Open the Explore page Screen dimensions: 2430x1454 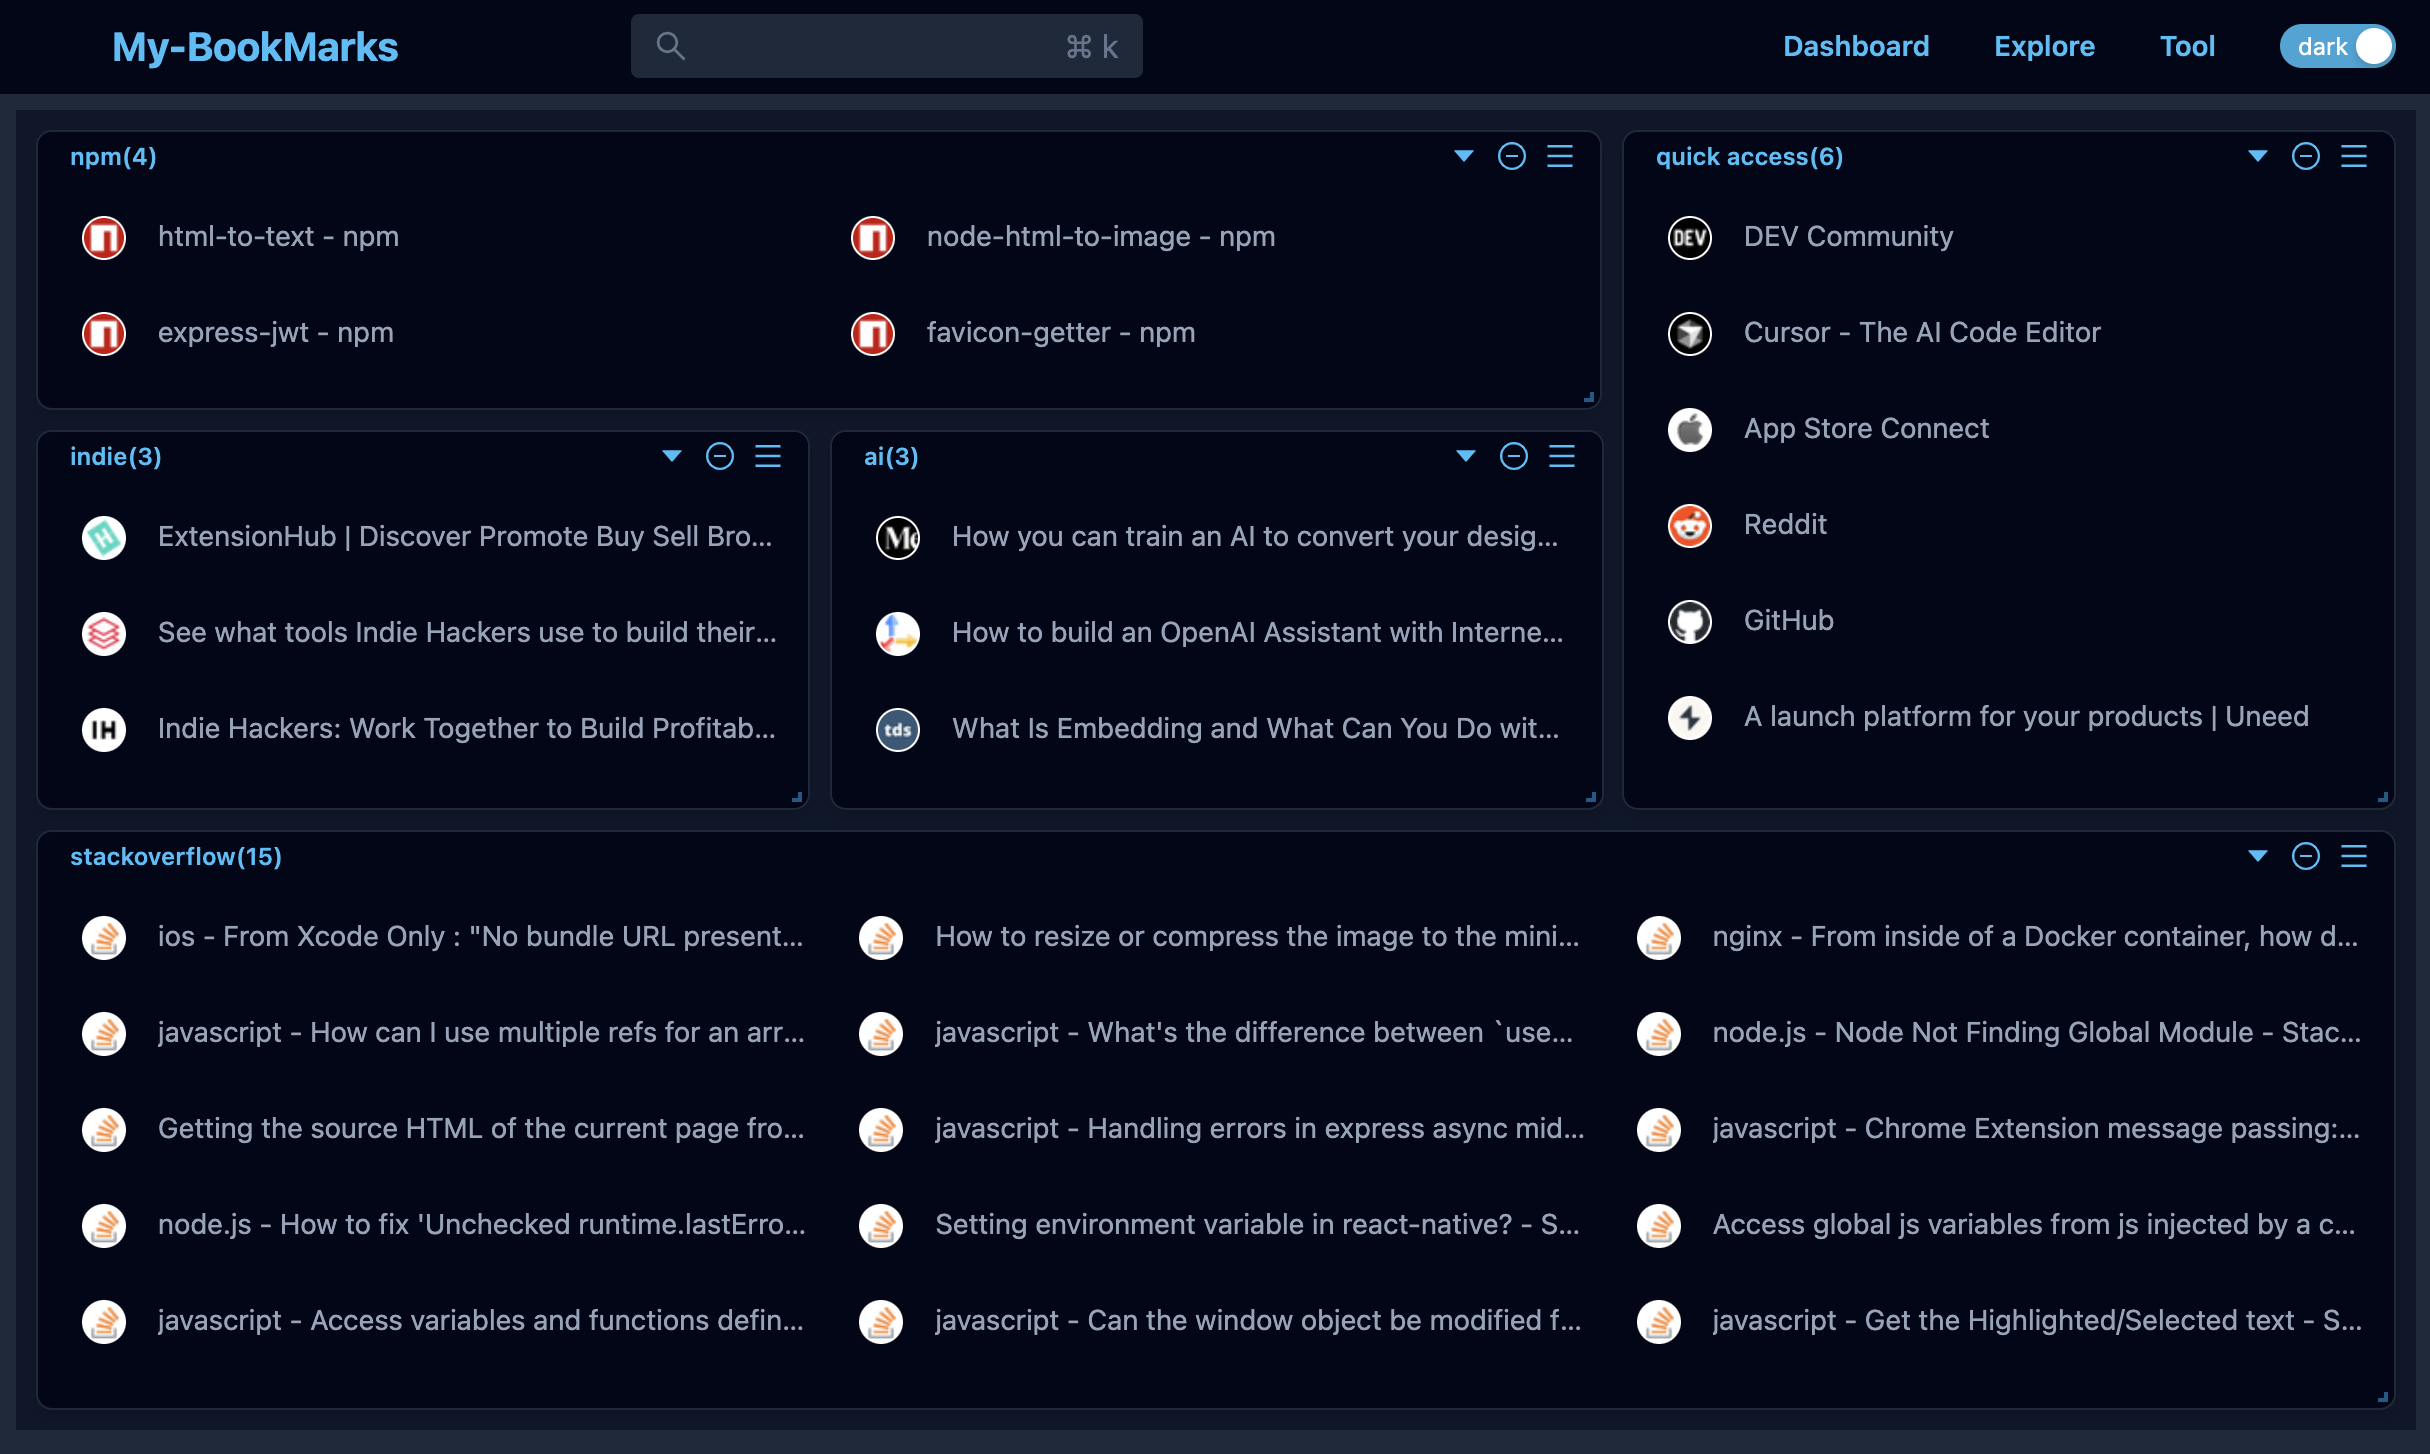tap(2044, 46)
